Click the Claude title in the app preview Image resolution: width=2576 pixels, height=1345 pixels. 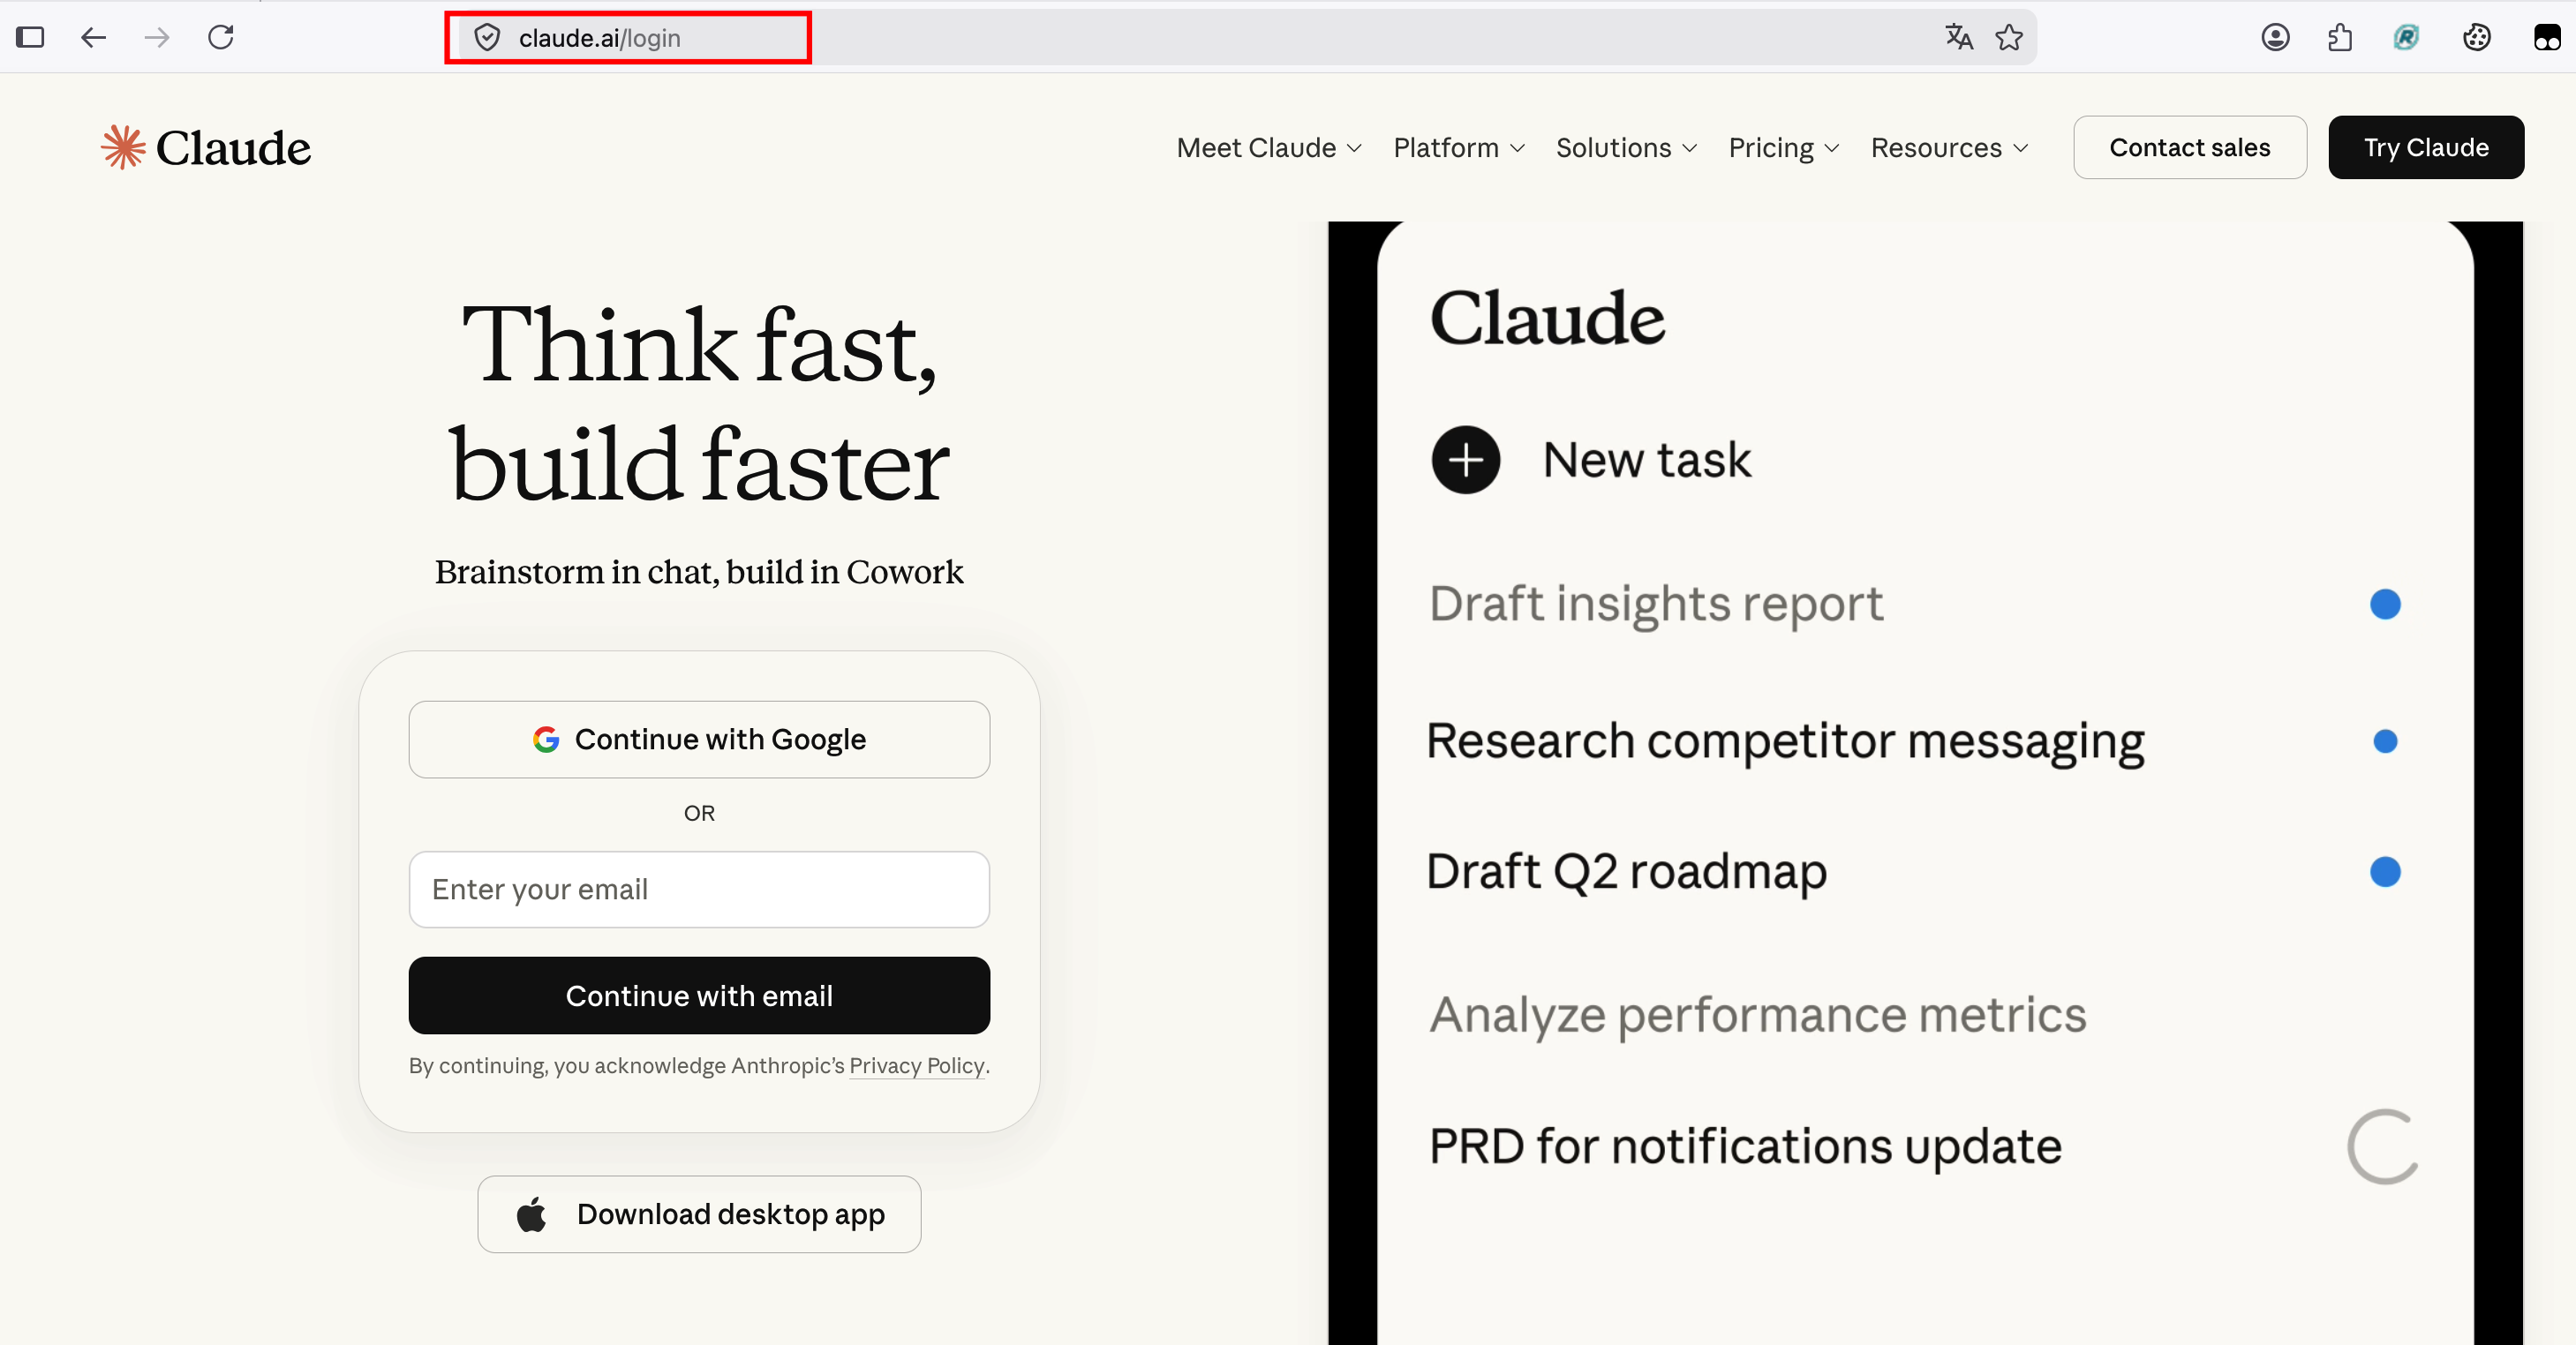point(1547,319)
